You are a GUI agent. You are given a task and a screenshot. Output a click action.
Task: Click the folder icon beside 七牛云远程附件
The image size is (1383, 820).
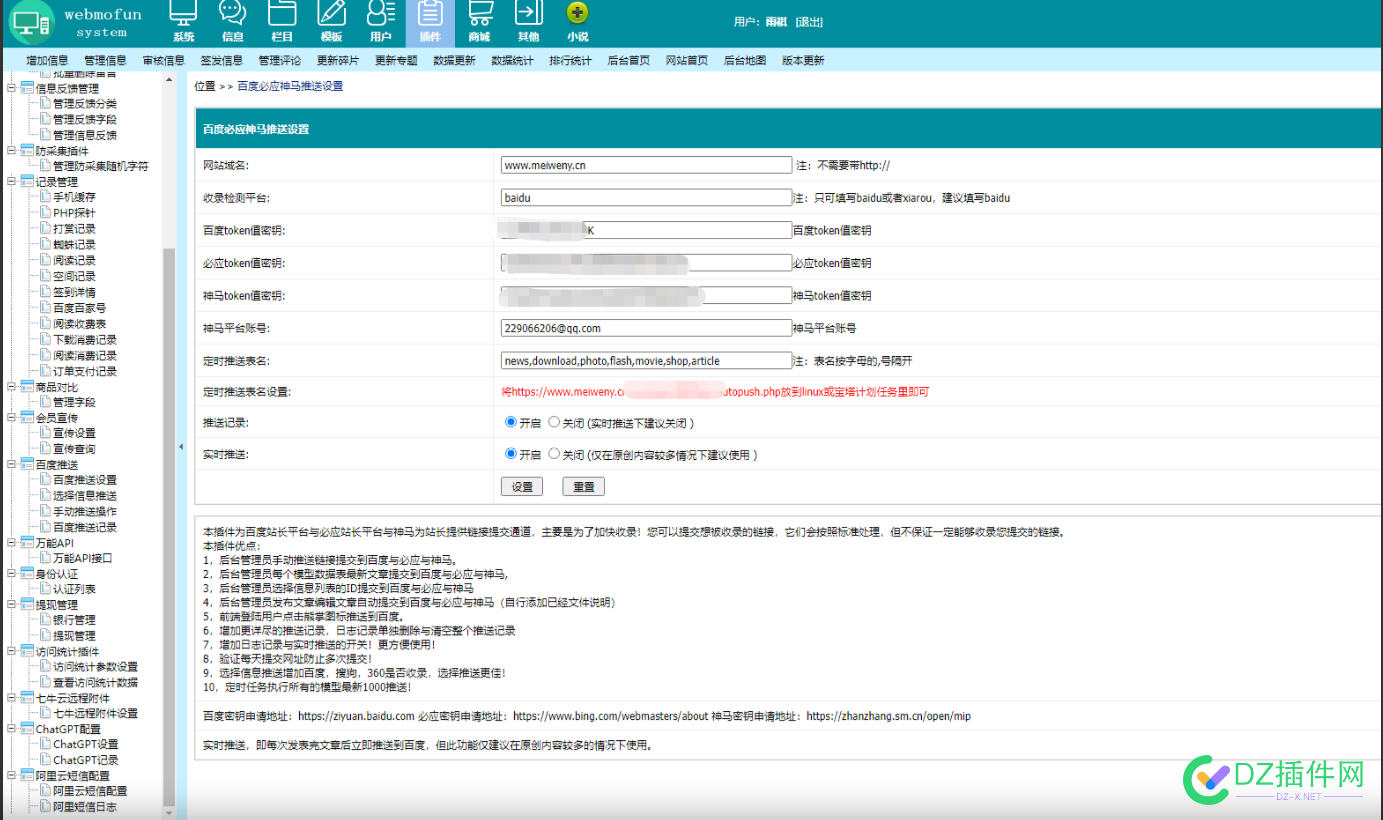27,698
